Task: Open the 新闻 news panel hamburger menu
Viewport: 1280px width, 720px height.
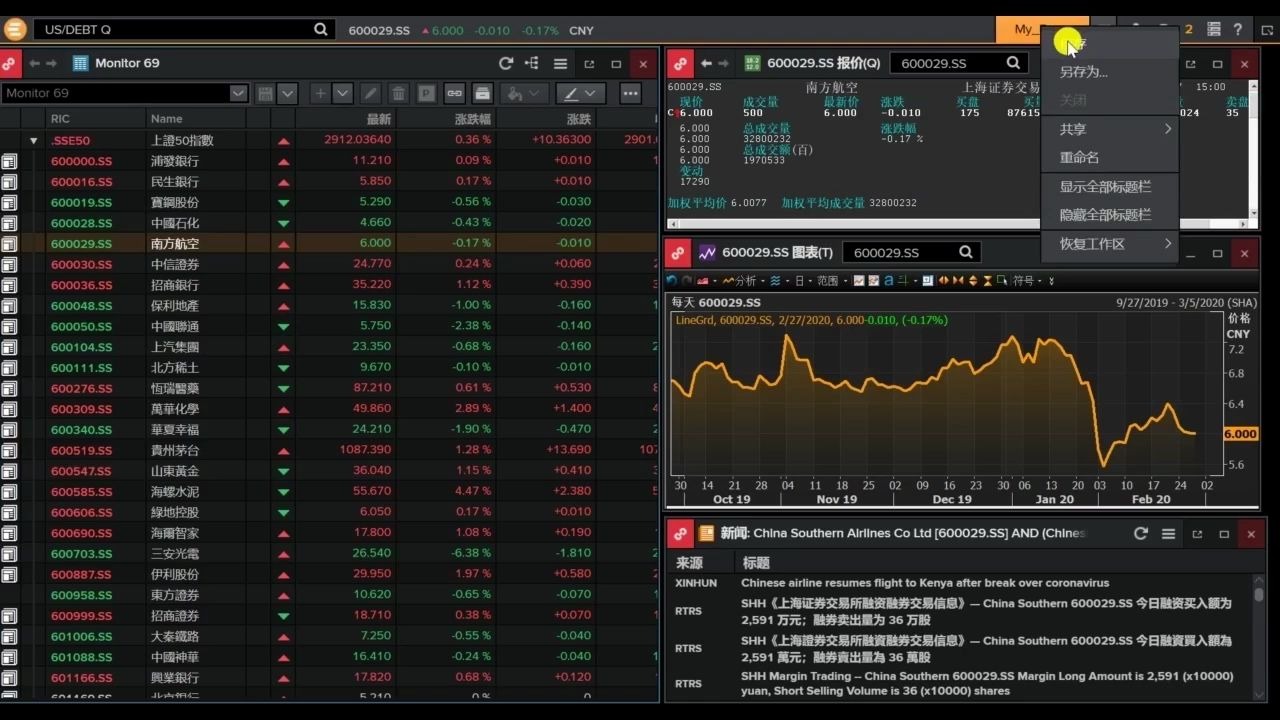Action: point(1168,534)
